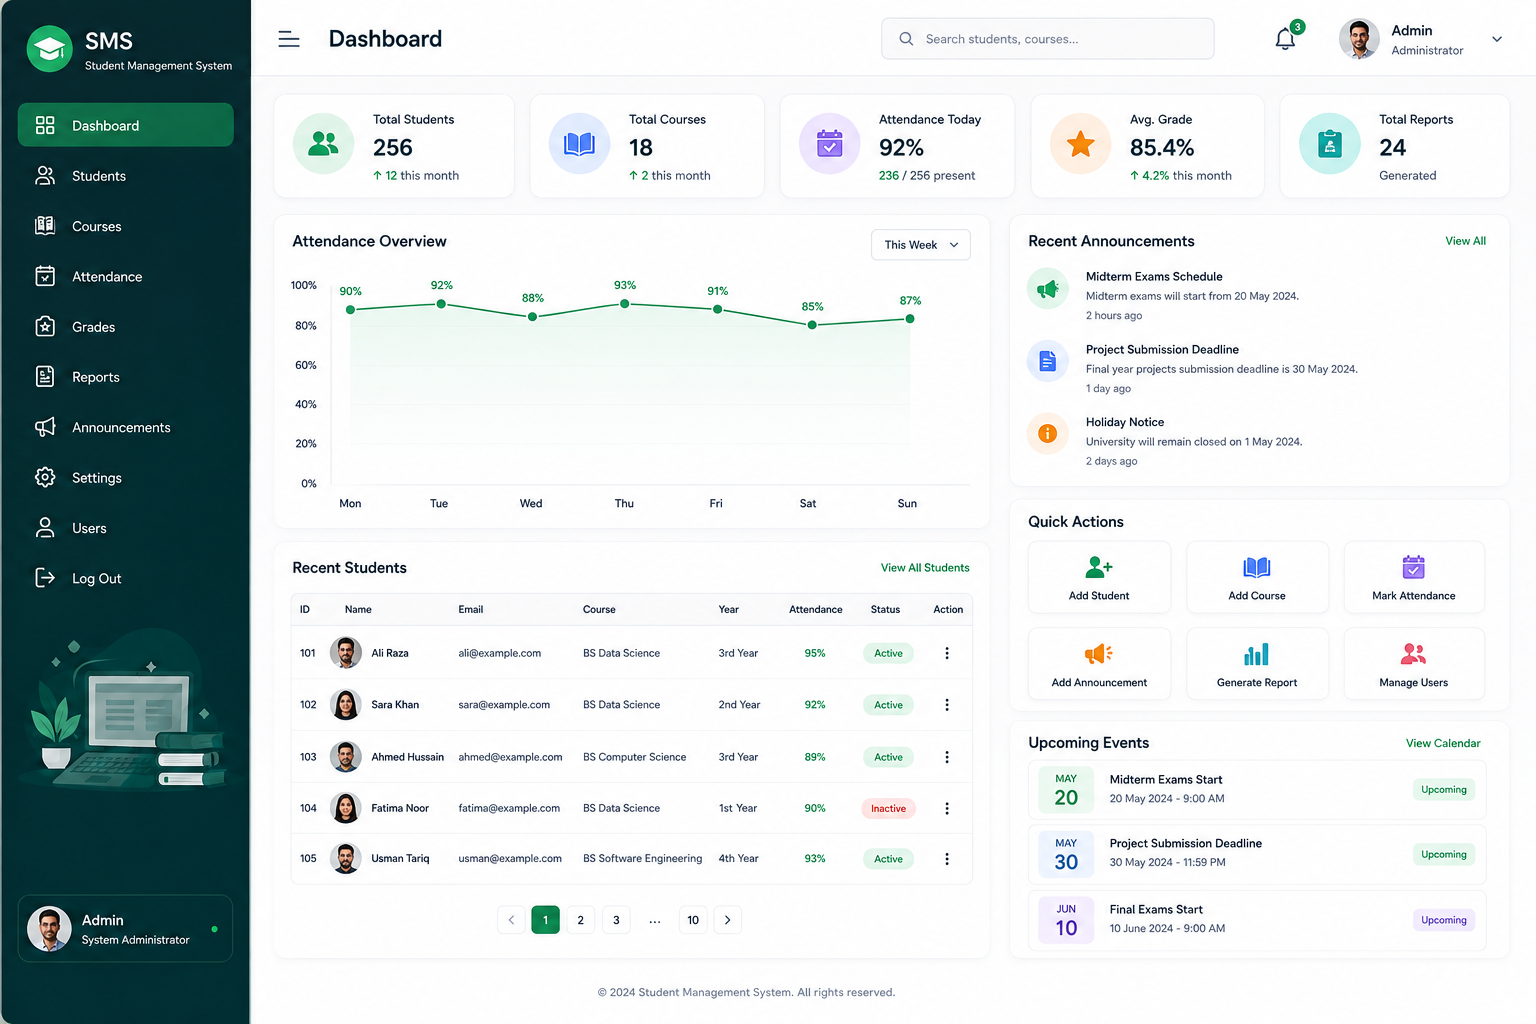The image size is (1536, 1024).
Task: Open Settings in the sidebar
Action: [126, 478]
